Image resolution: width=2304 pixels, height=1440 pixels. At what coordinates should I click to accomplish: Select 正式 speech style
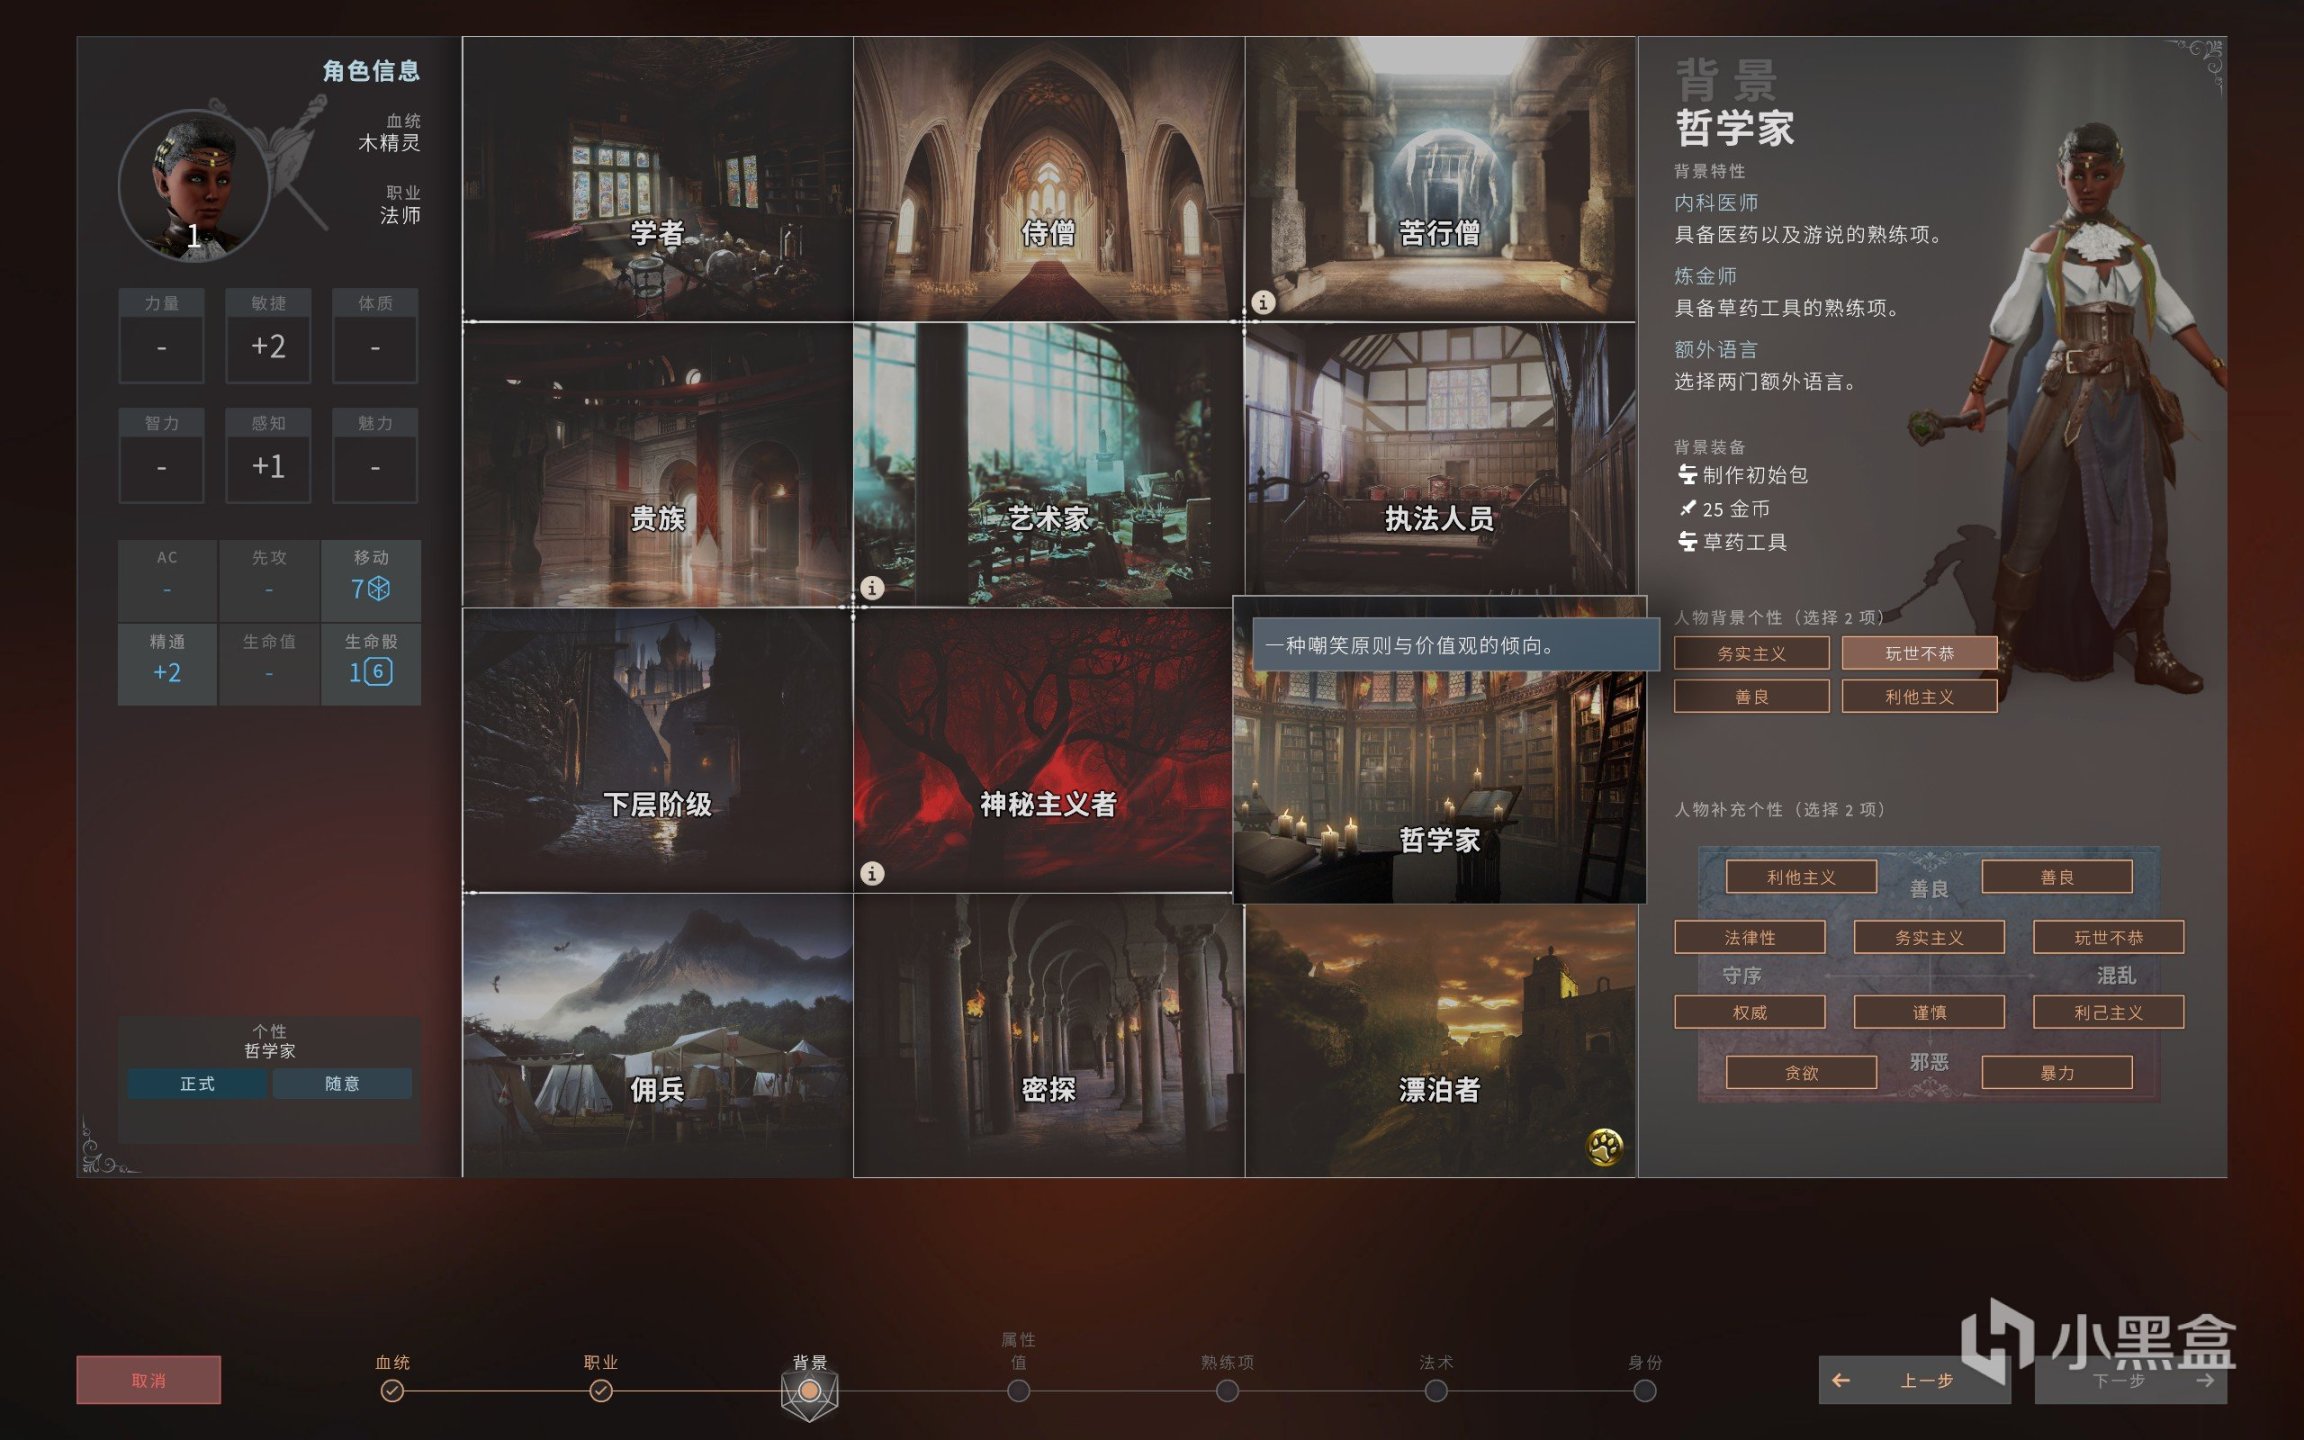coord(197,1083)
